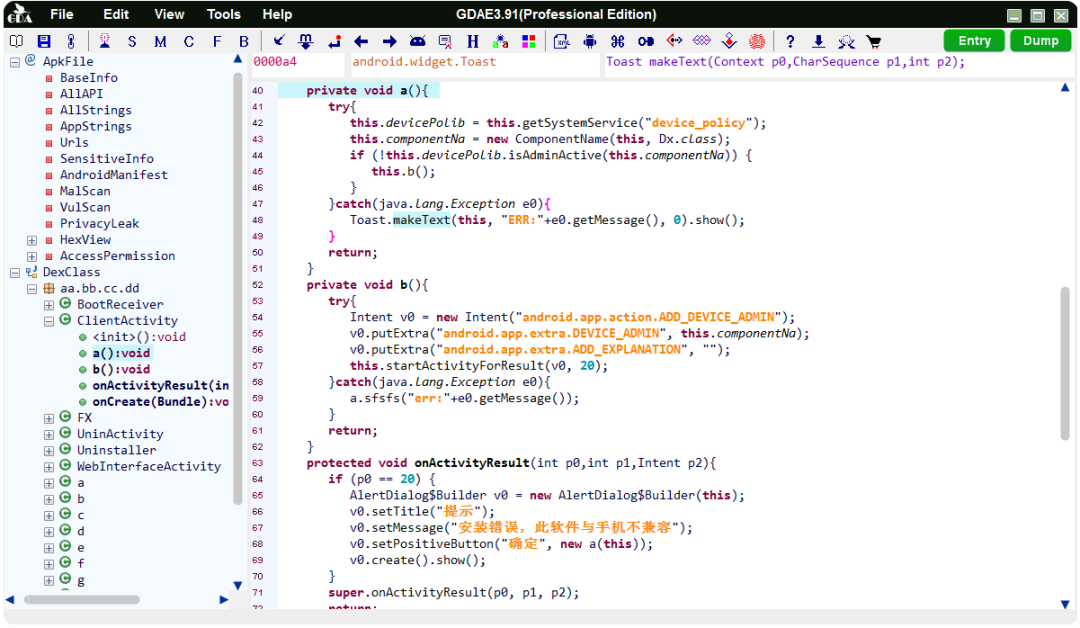The height and width of the screenshot is (628, 1080).
Task: Click the green Entry button
Action: tap(974, 41)
